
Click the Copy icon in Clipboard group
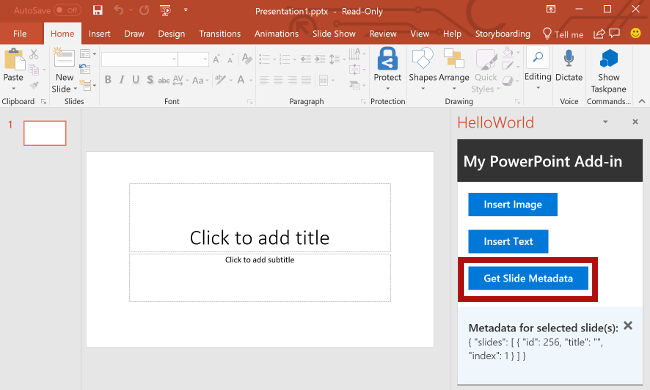[x=34, y=70]
